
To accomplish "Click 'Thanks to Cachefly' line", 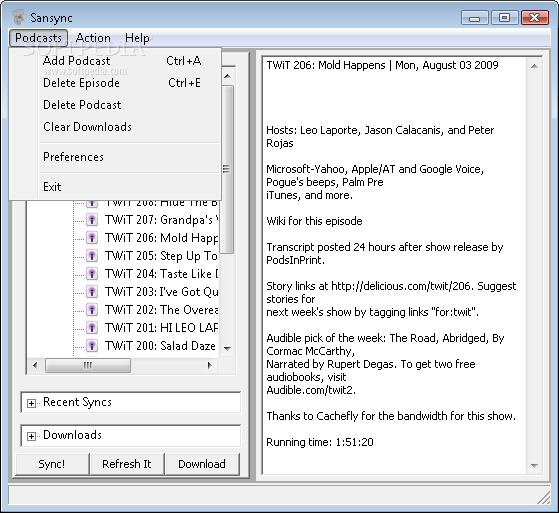I will point(391,416).
